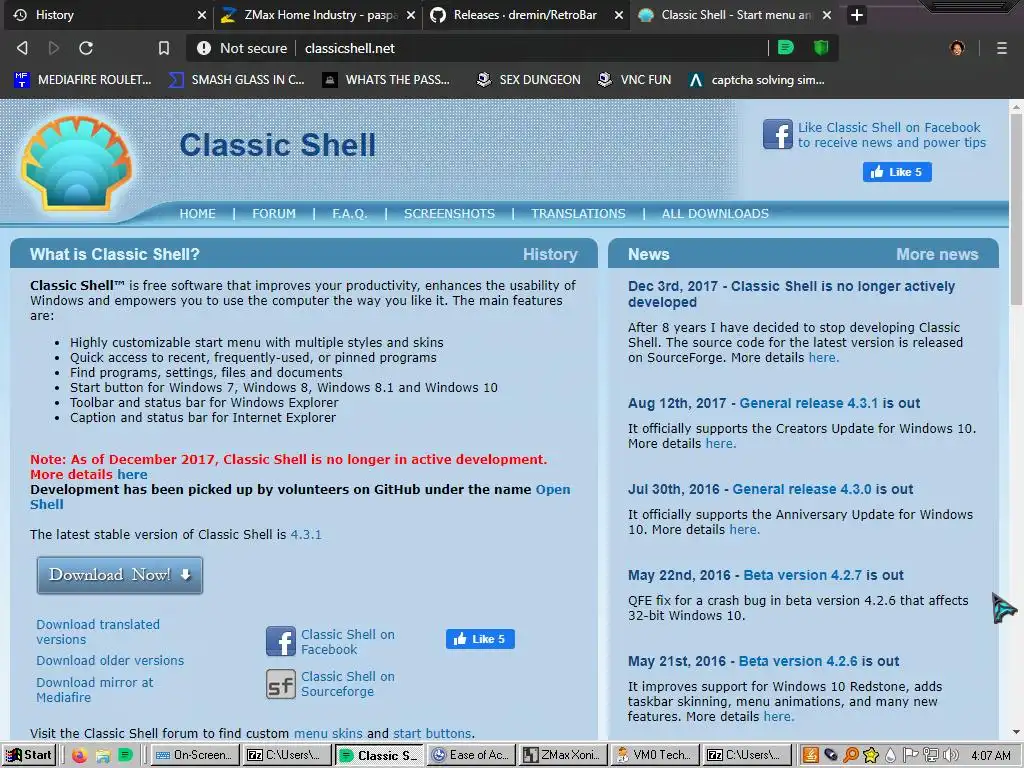The width and height of the screenshot is (1024, 768).
Task: Click the first orange tray icon
Action: [x=810, y=755]
